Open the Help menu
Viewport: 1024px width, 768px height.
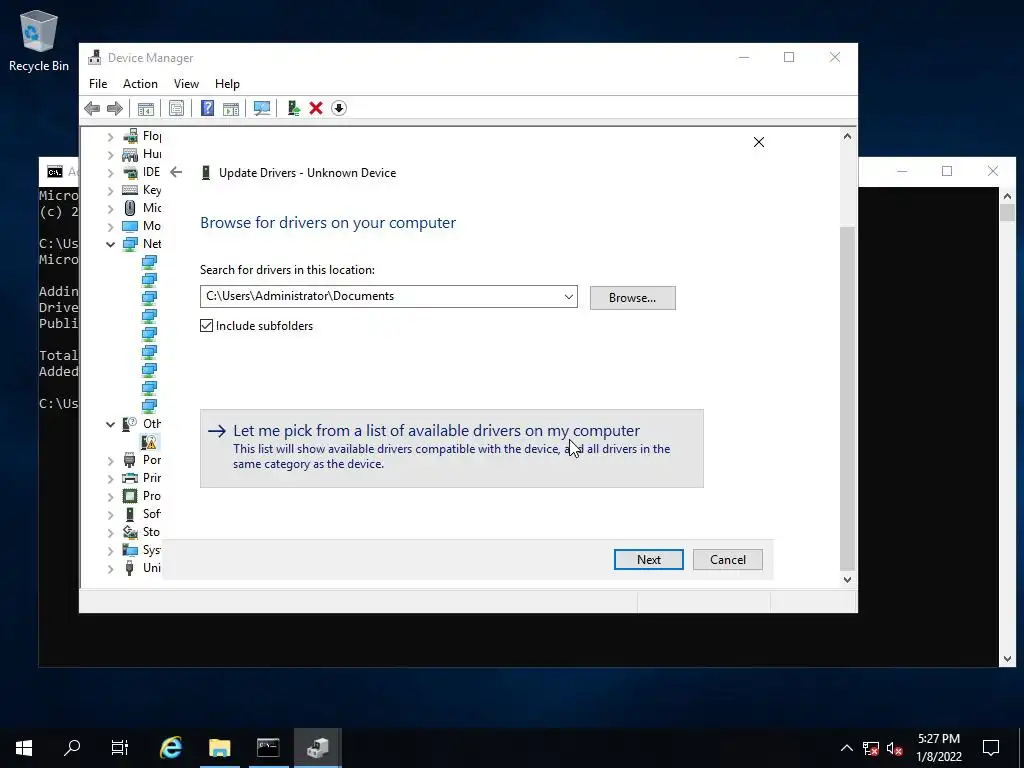pos(227,84)
